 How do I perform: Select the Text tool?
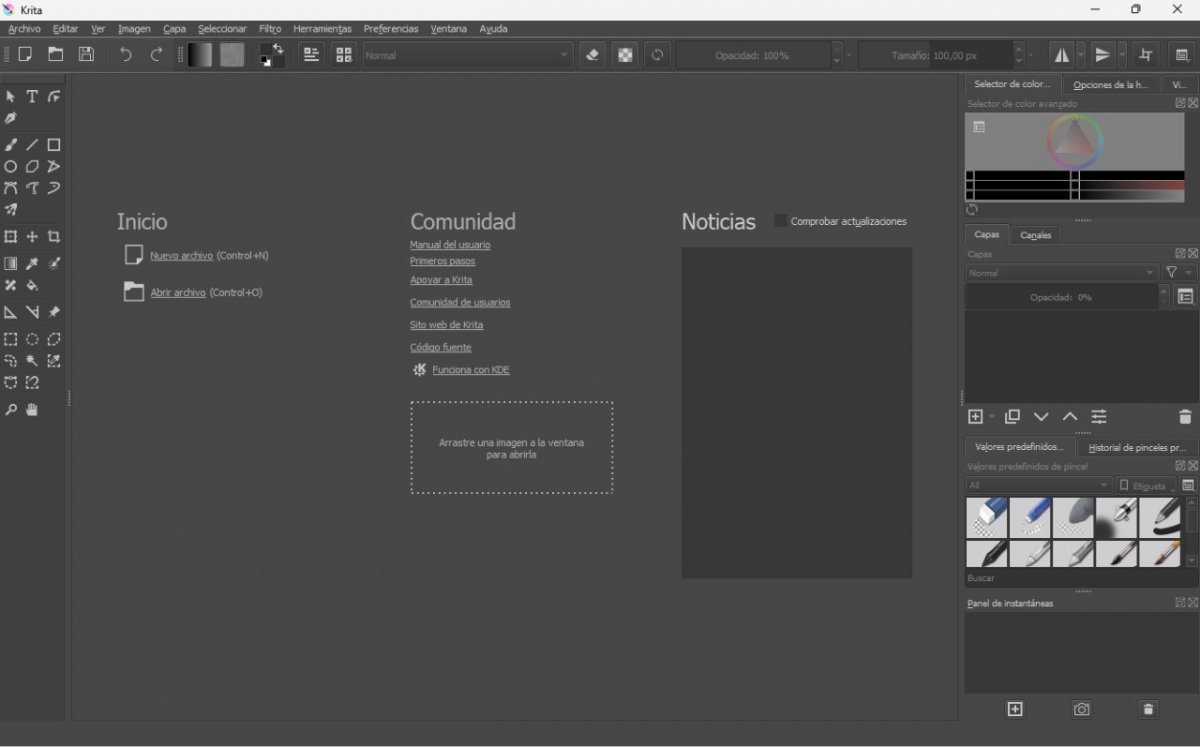tap(32, 96)
